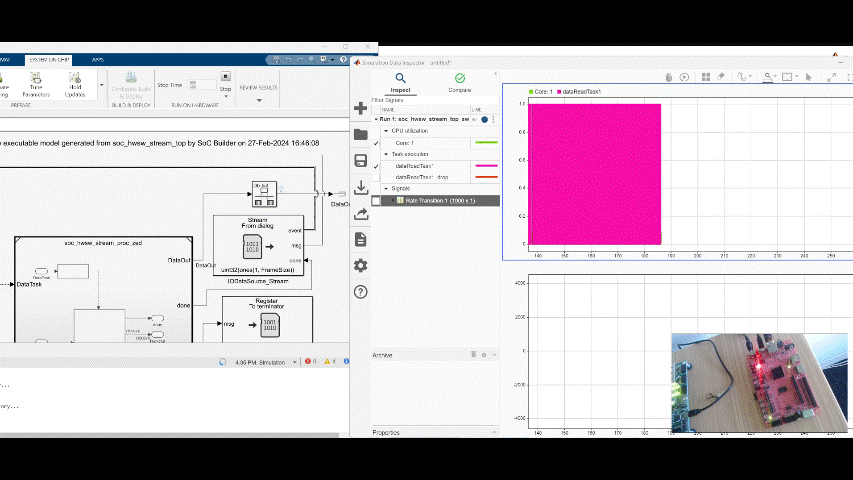Image resolution: width=853 pixels, height=480 pixels.
Task: Check the Rate Transition:1 signal checkbox
Action: (376, 200)
